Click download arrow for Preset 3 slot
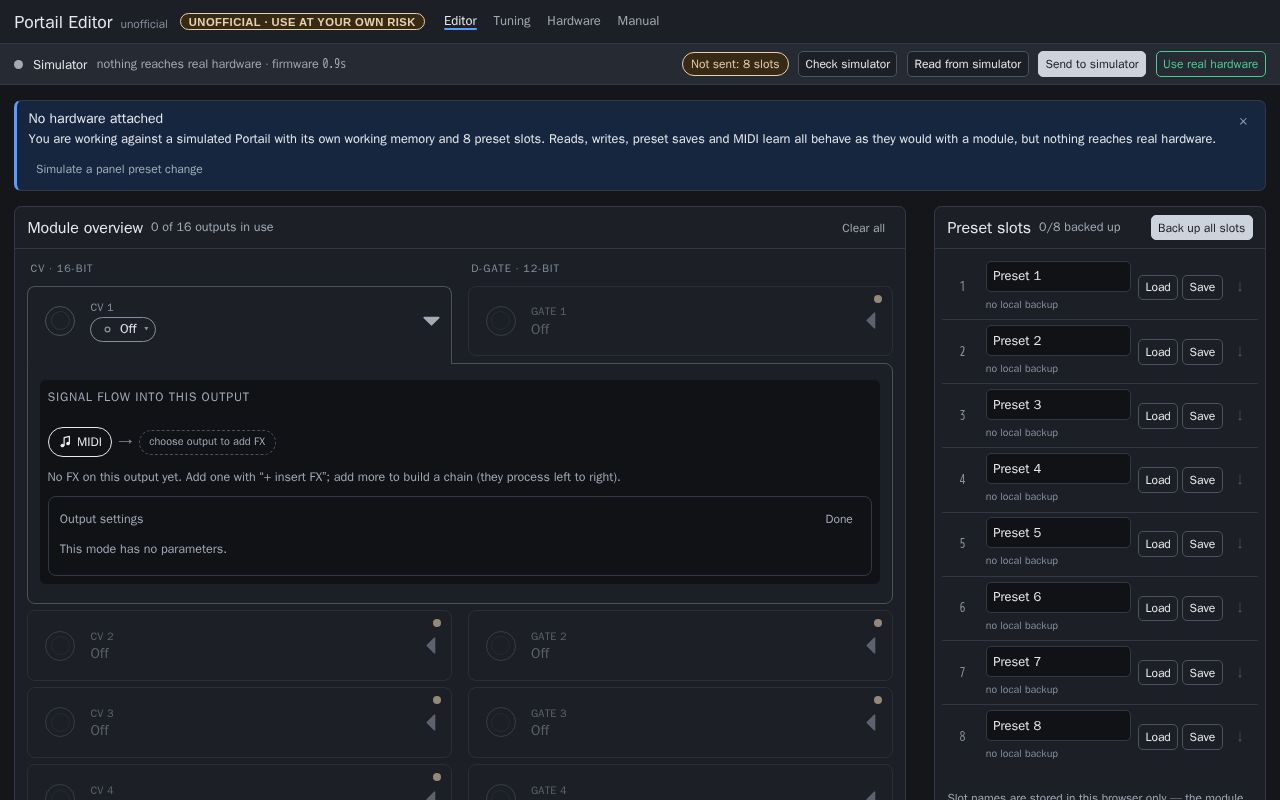 pos(1240,415)
